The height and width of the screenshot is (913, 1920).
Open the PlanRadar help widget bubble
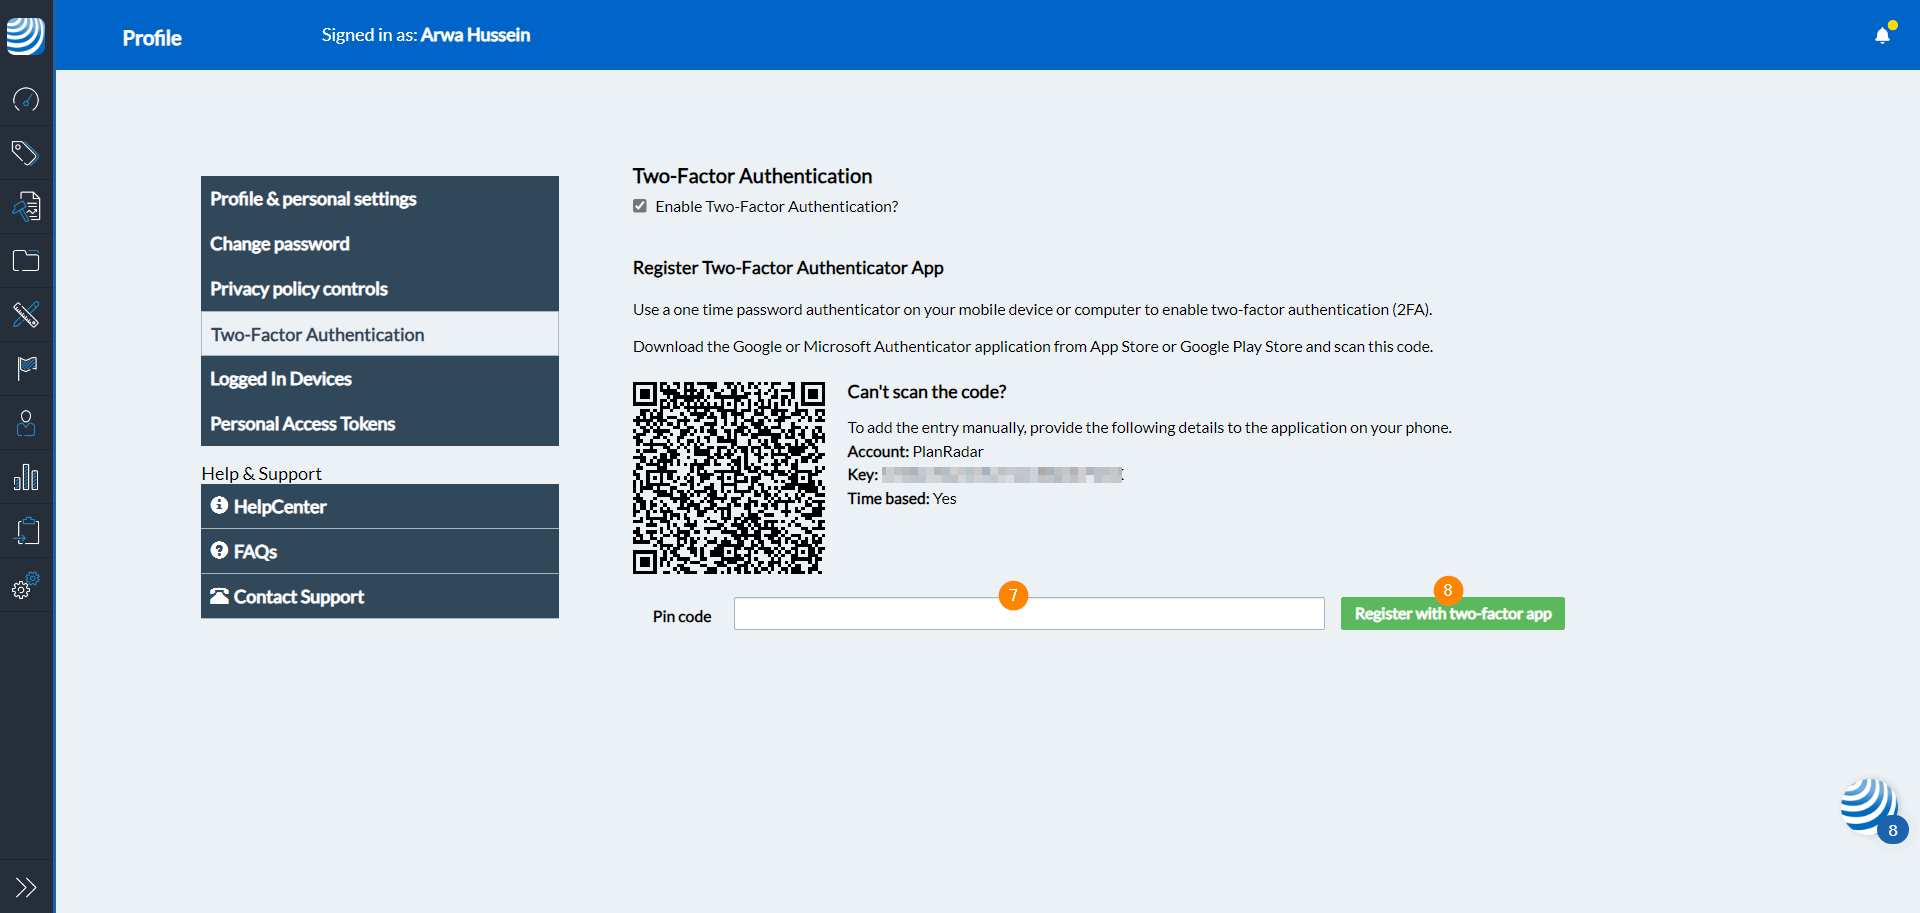pos(1866,806)
